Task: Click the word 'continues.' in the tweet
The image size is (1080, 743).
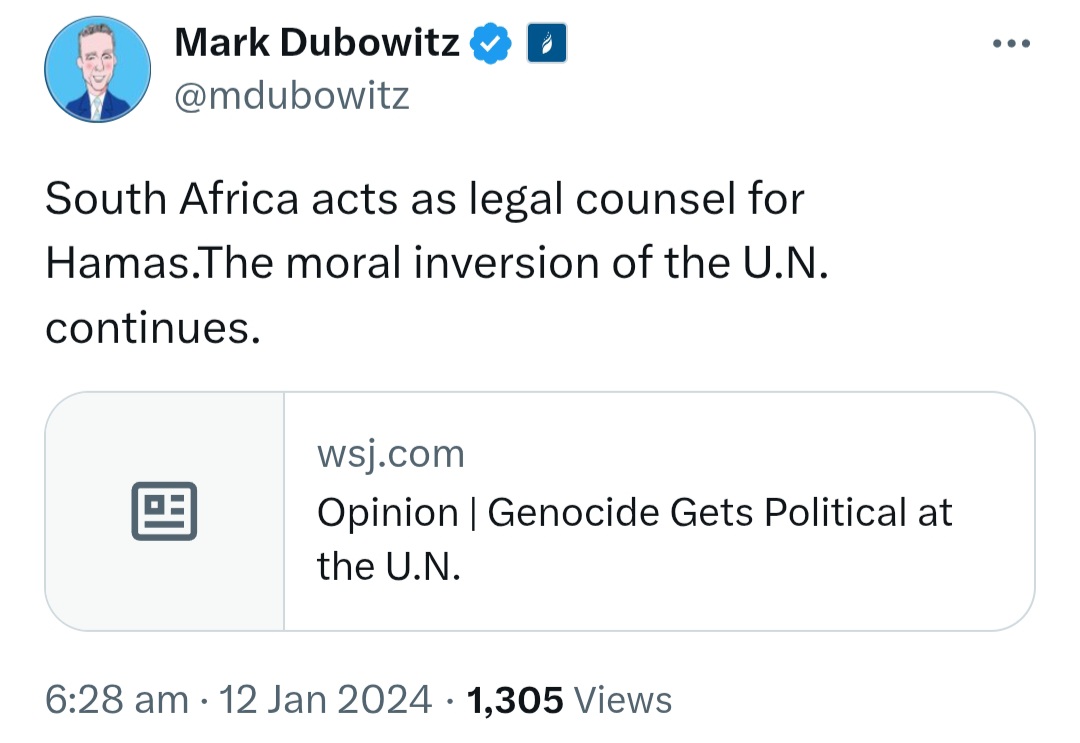Action: point(153,328)
